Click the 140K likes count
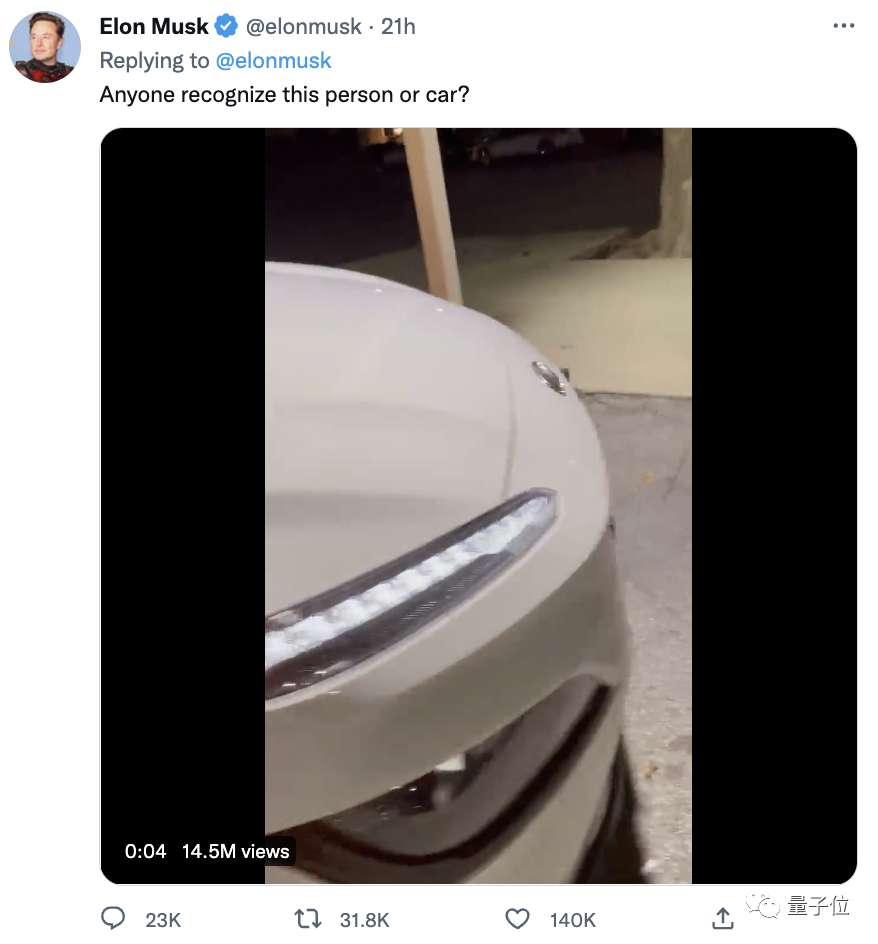The height and width of the screenshot is (944, 878). coord(573,920)
